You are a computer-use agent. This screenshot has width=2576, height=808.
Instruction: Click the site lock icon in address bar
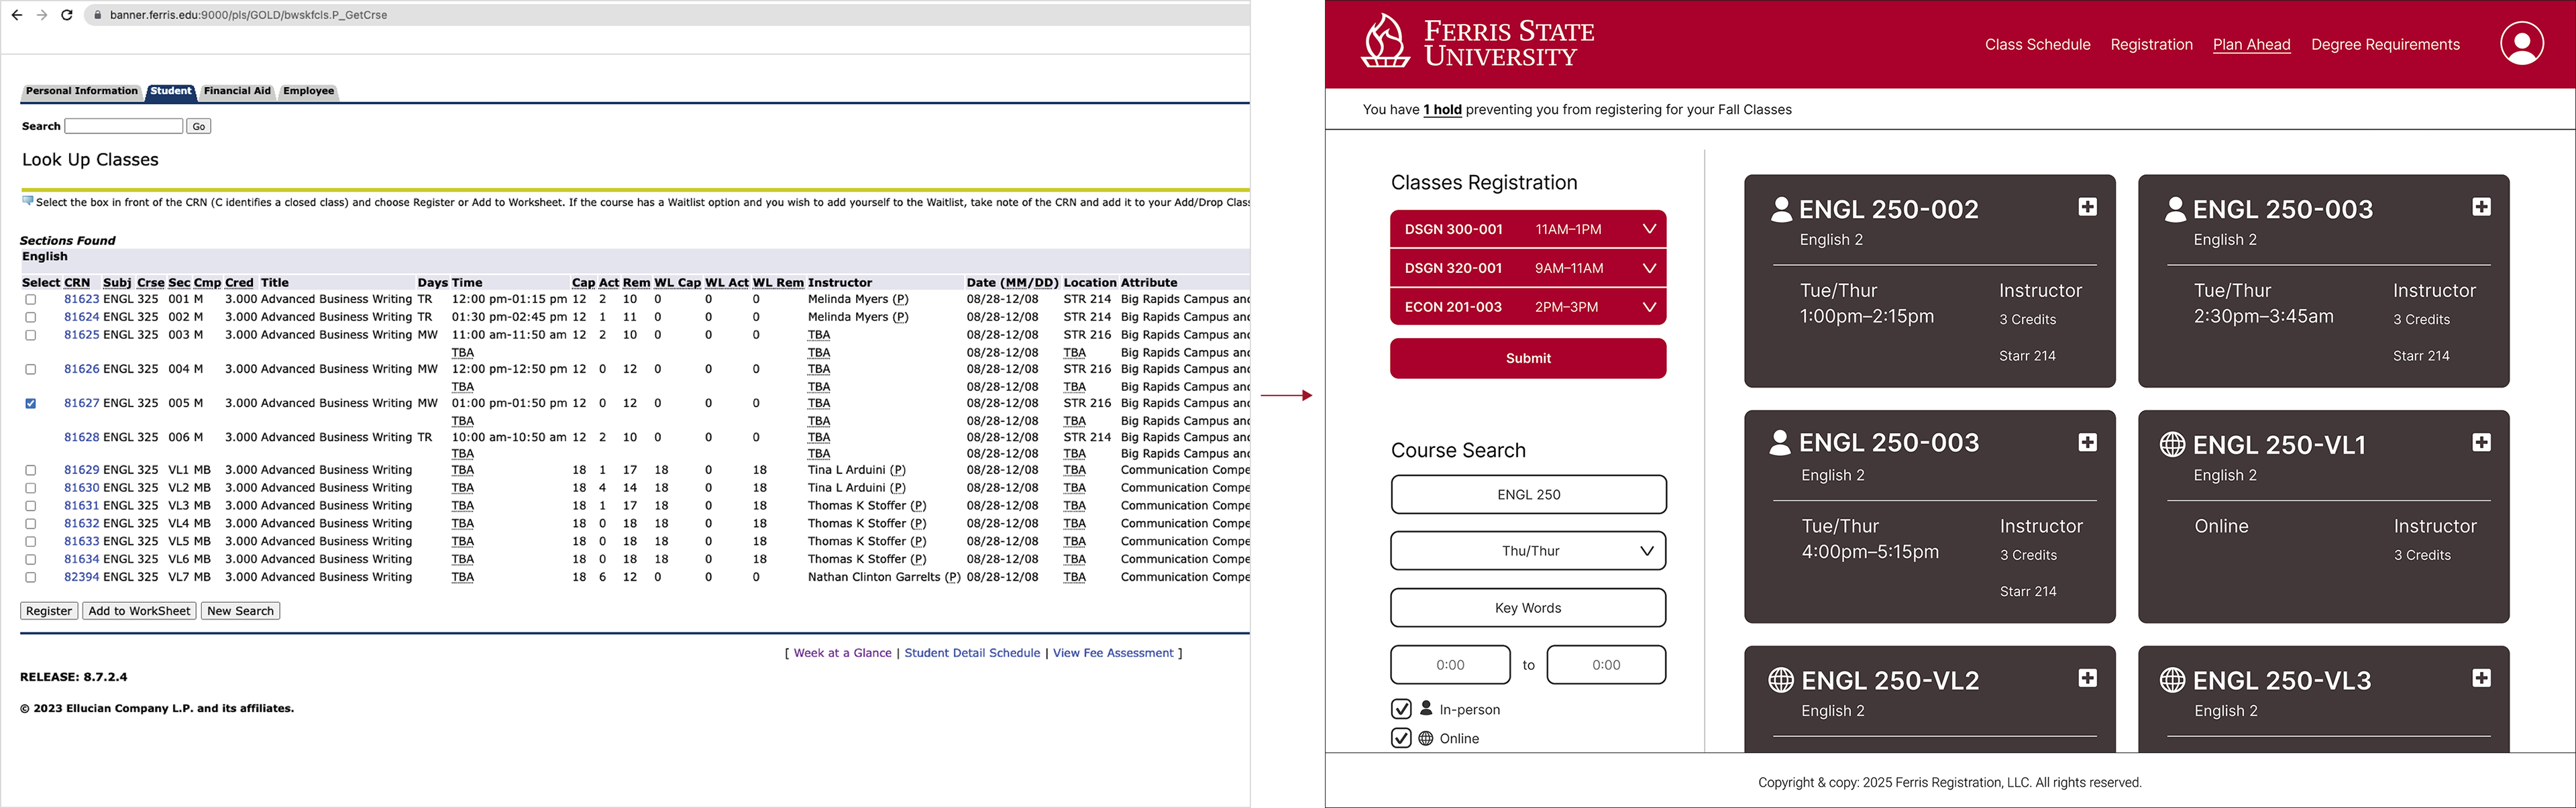(x=97, y=15)
